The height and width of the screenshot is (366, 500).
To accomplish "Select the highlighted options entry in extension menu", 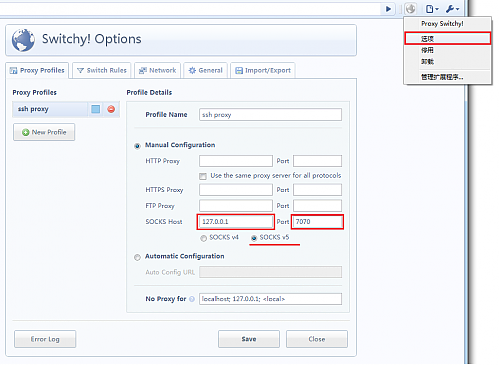I will pyautogui.click(x=447, y=38).
